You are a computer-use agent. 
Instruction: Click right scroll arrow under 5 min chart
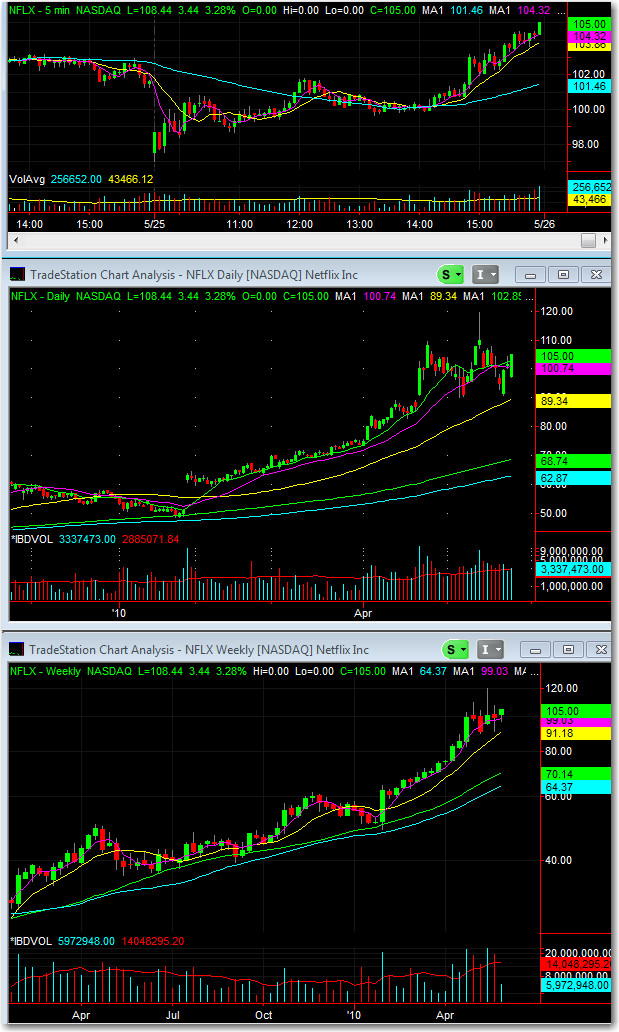click(605, 240)
